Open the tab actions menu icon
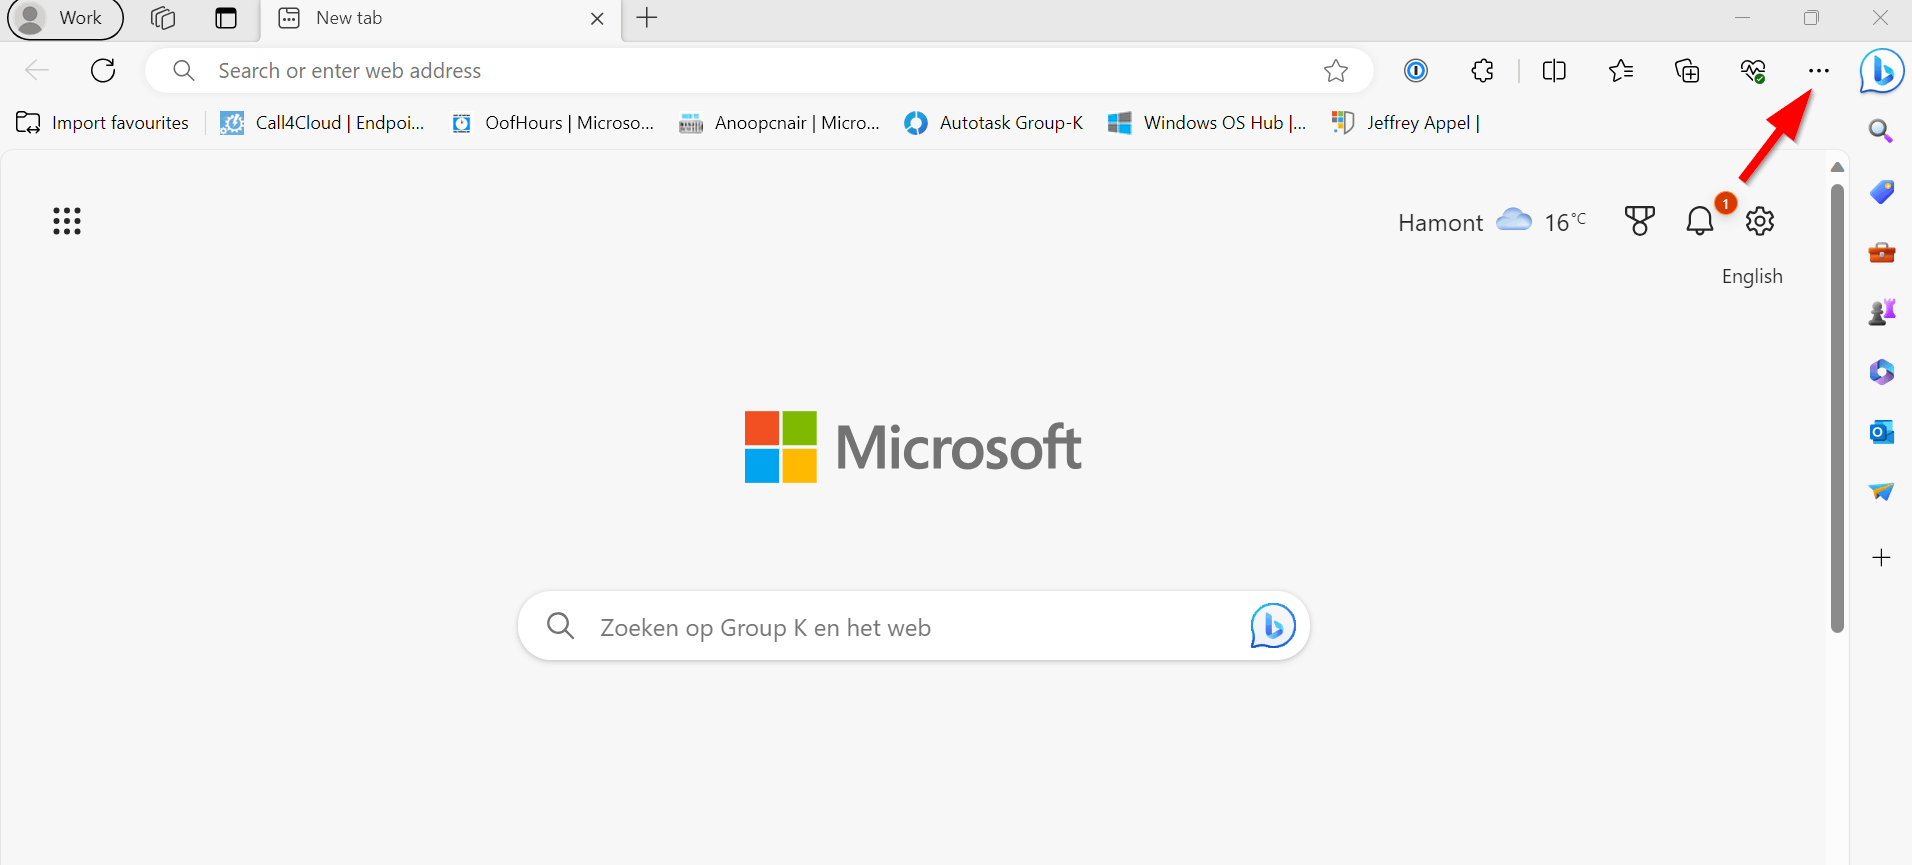1912x865 pixels. click(x=226, y=18)
